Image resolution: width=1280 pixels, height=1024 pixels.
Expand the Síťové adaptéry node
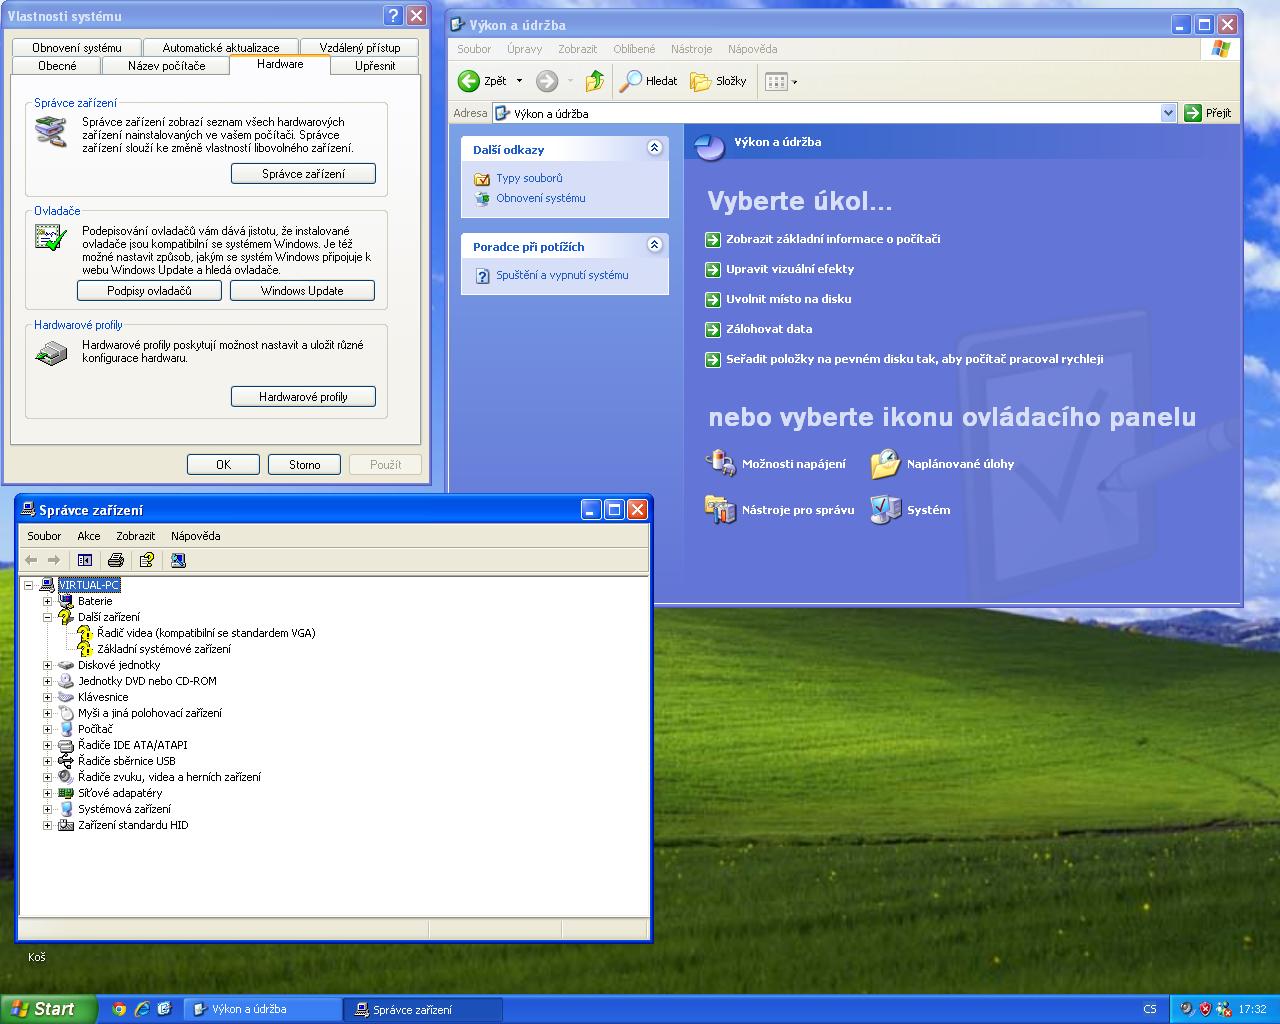[47, 793]
